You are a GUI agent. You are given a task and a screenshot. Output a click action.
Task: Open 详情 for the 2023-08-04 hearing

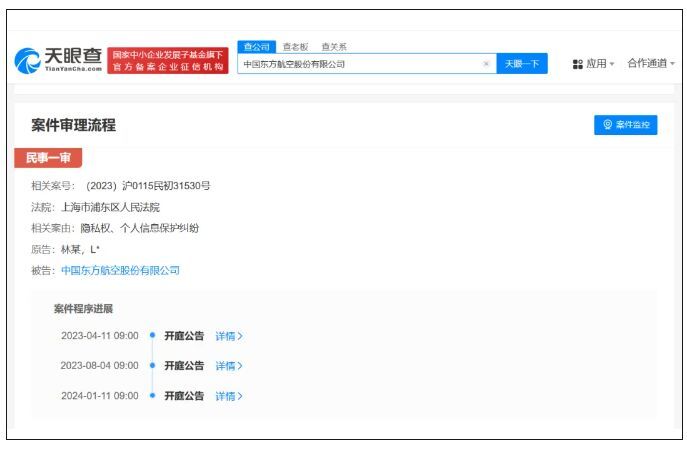point(229,366)
